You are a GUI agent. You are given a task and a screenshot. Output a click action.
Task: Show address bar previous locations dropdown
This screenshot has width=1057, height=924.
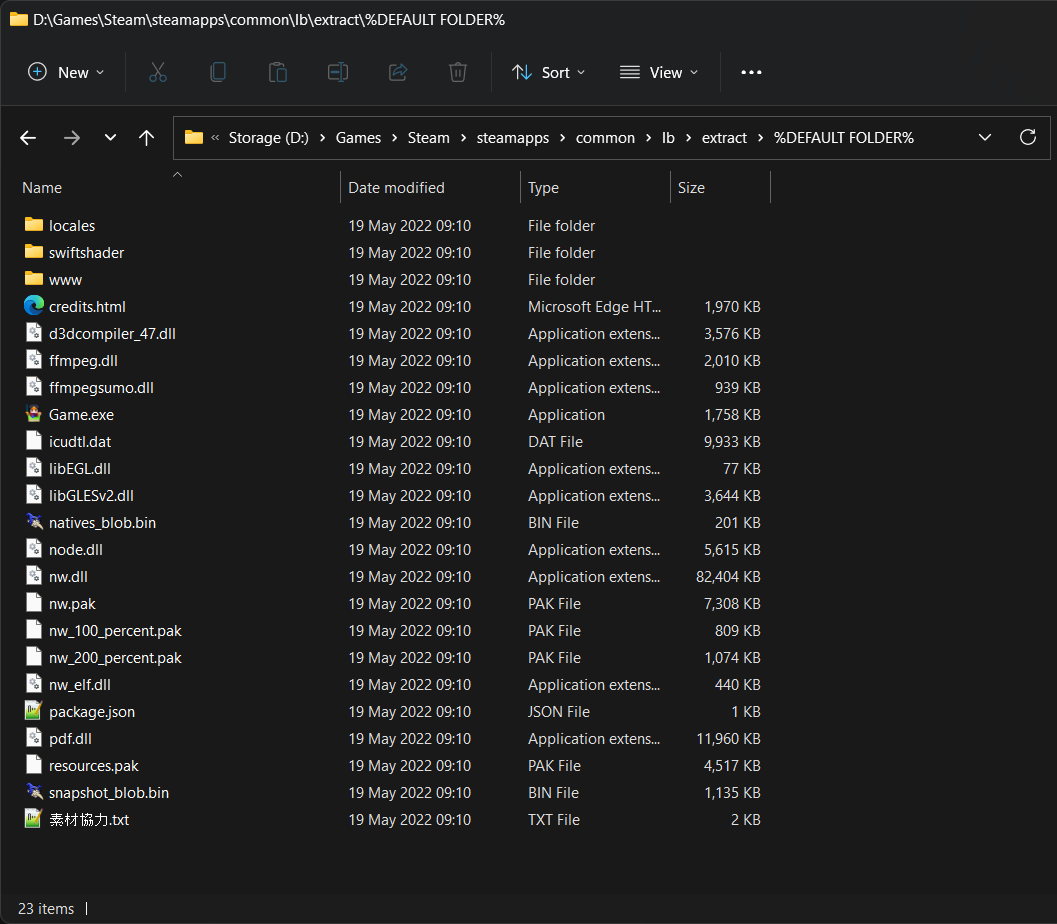pos(985,138)
